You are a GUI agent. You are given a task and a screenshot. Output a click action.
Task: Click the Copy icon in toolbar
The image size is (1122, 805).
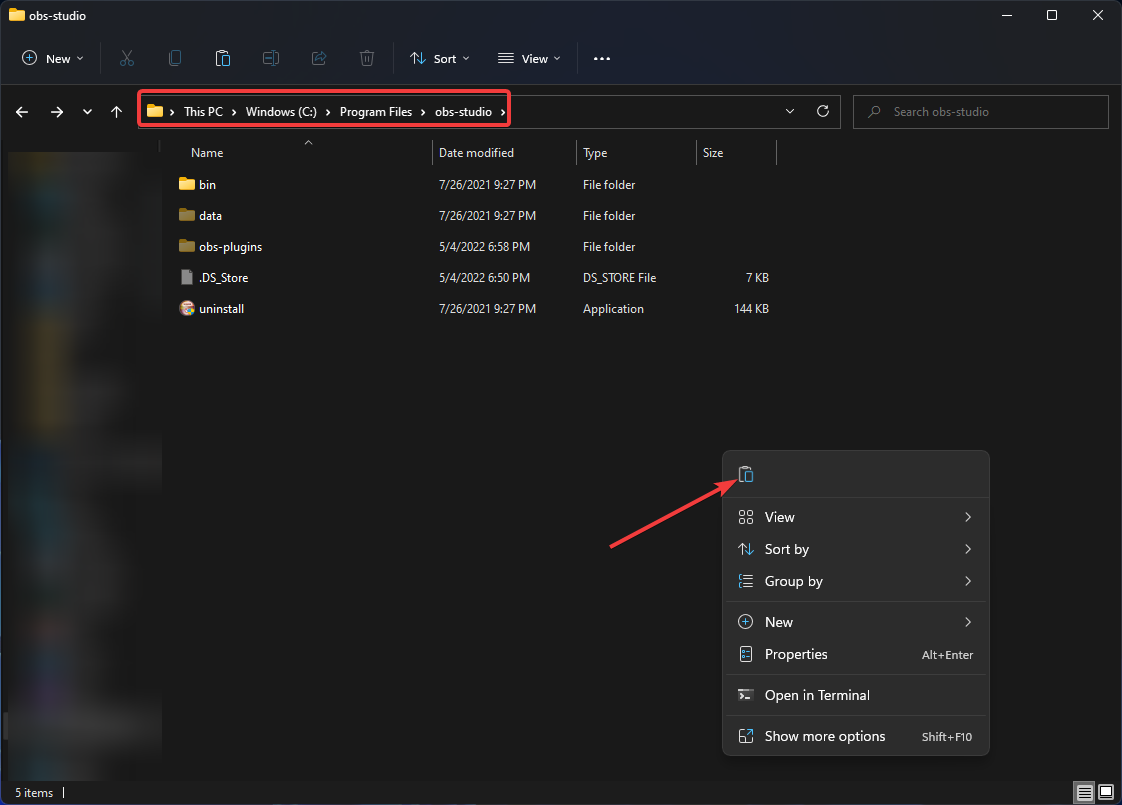point(175,59)
